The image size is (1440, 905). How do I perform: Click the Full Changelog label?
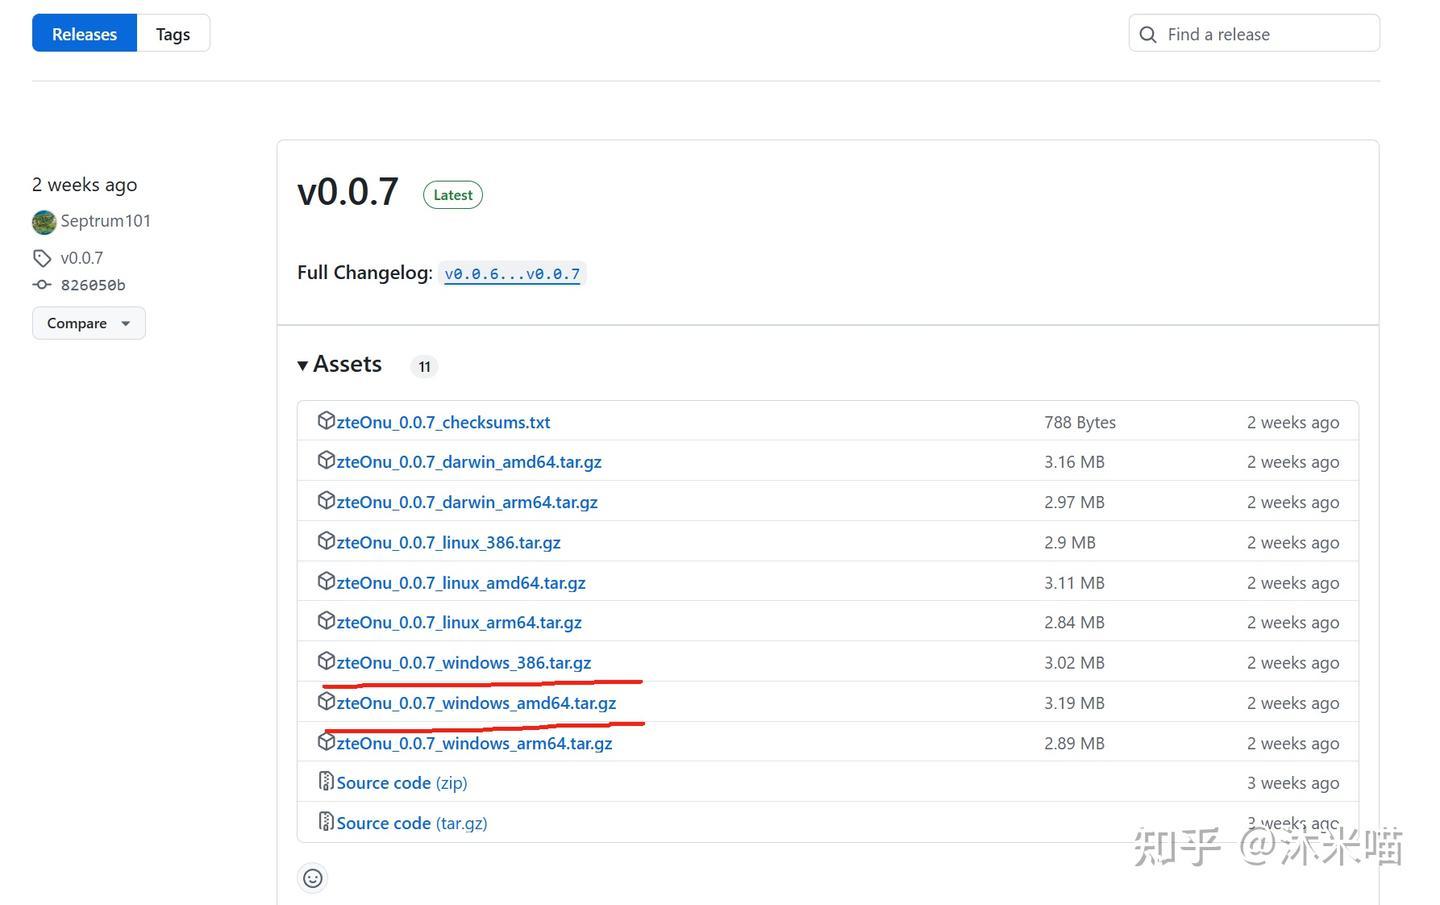365,273
